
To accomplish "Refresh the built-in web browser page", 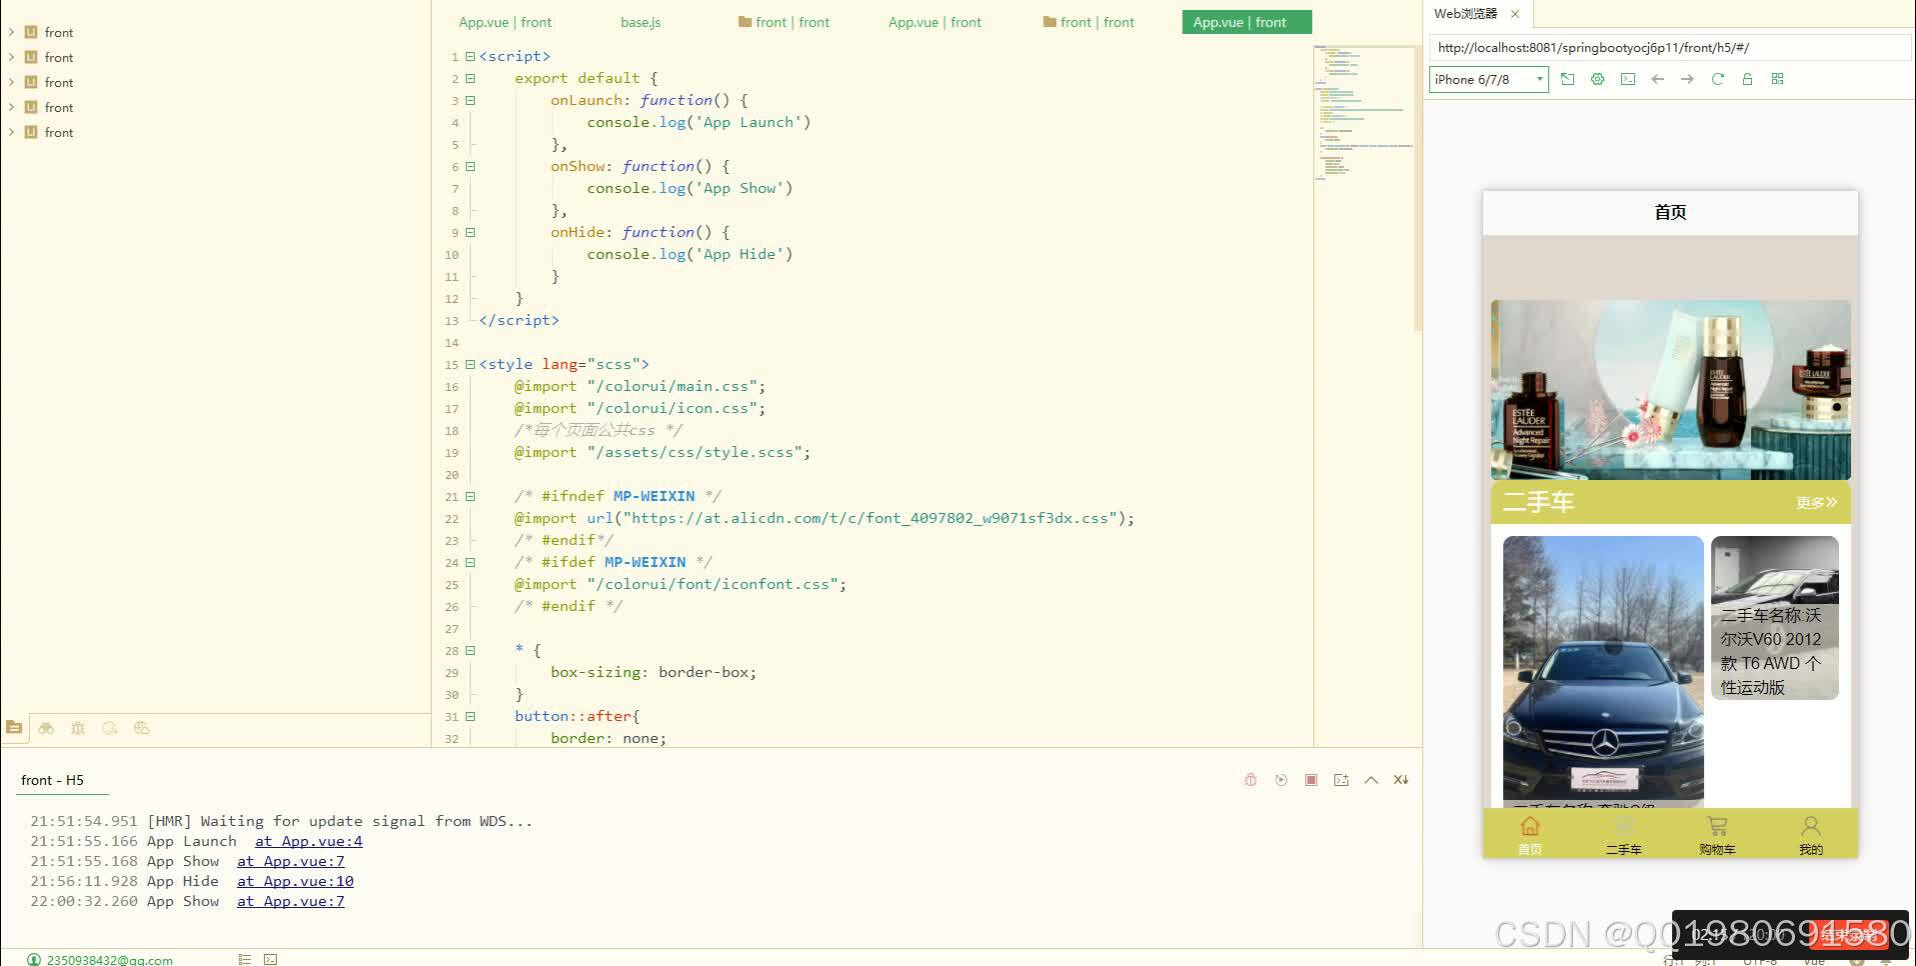I will click(1717, 79).
